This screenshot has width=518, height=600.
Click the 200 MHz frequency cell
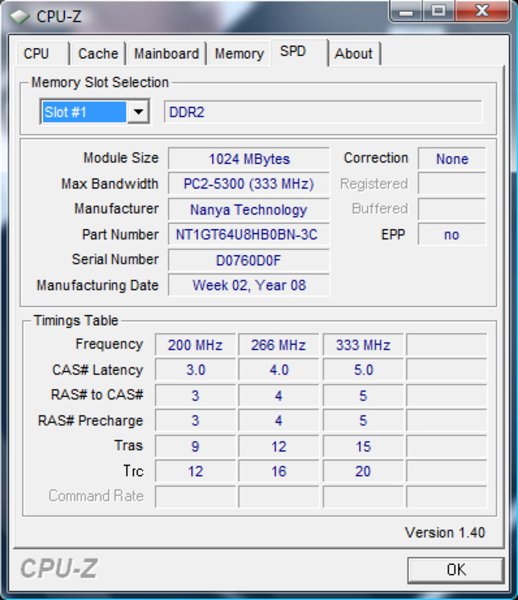(195, 344)
